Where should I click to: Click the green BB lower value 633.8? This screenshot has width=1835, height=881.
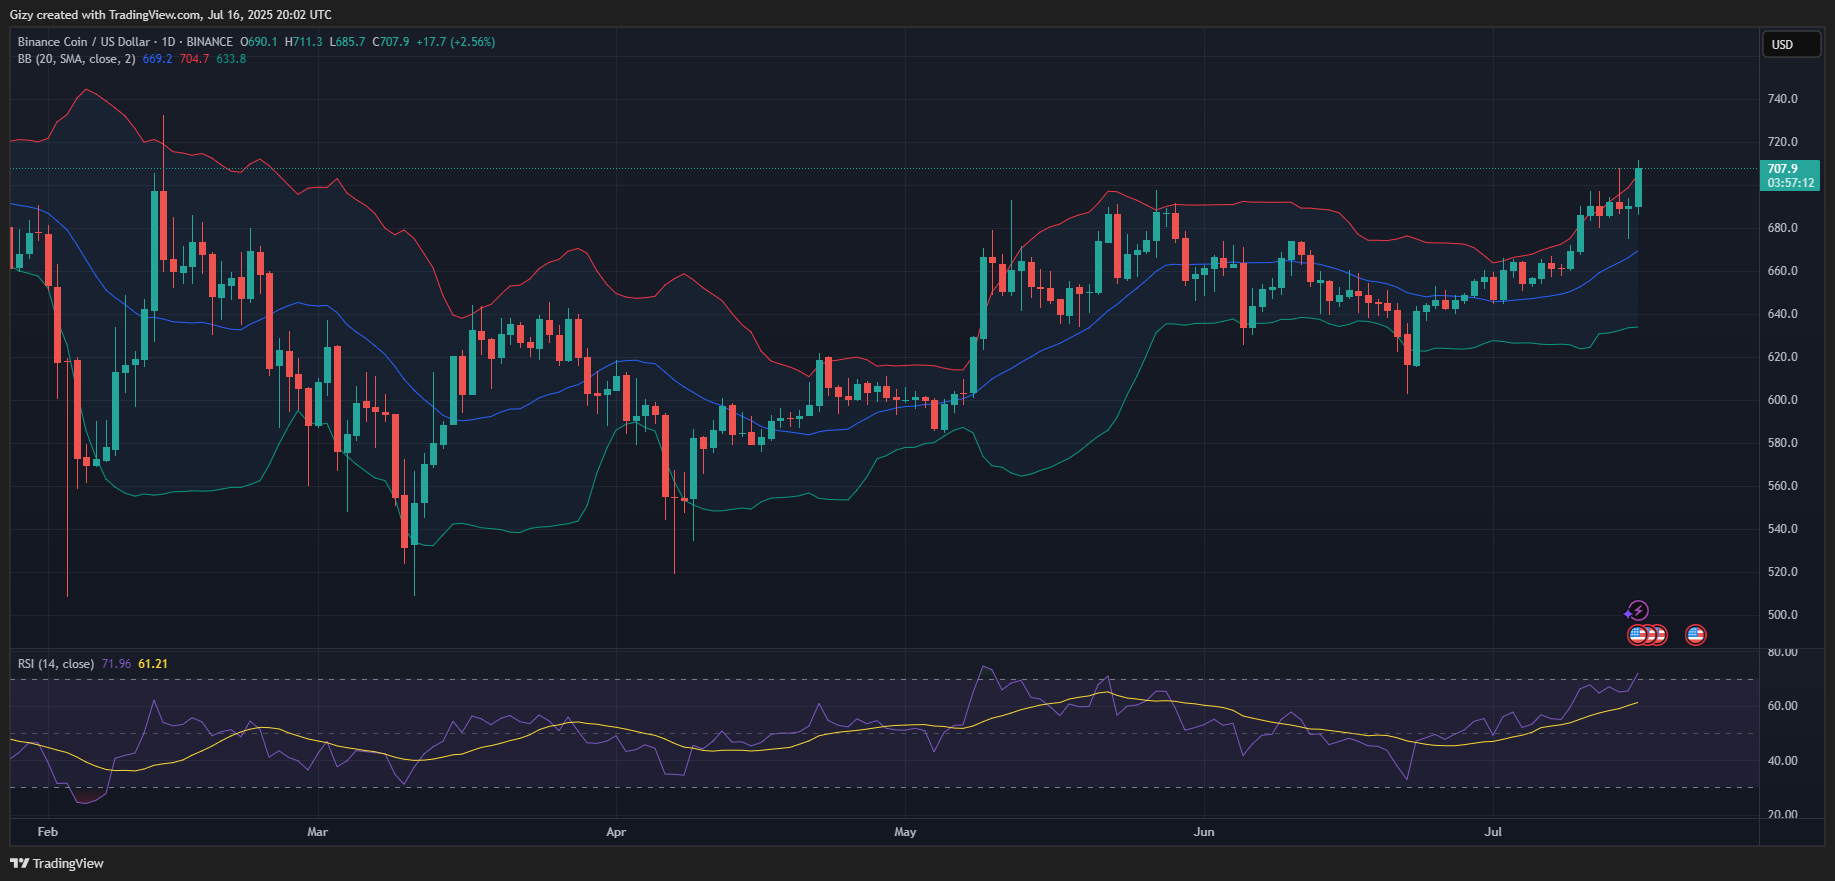(231, 59)
